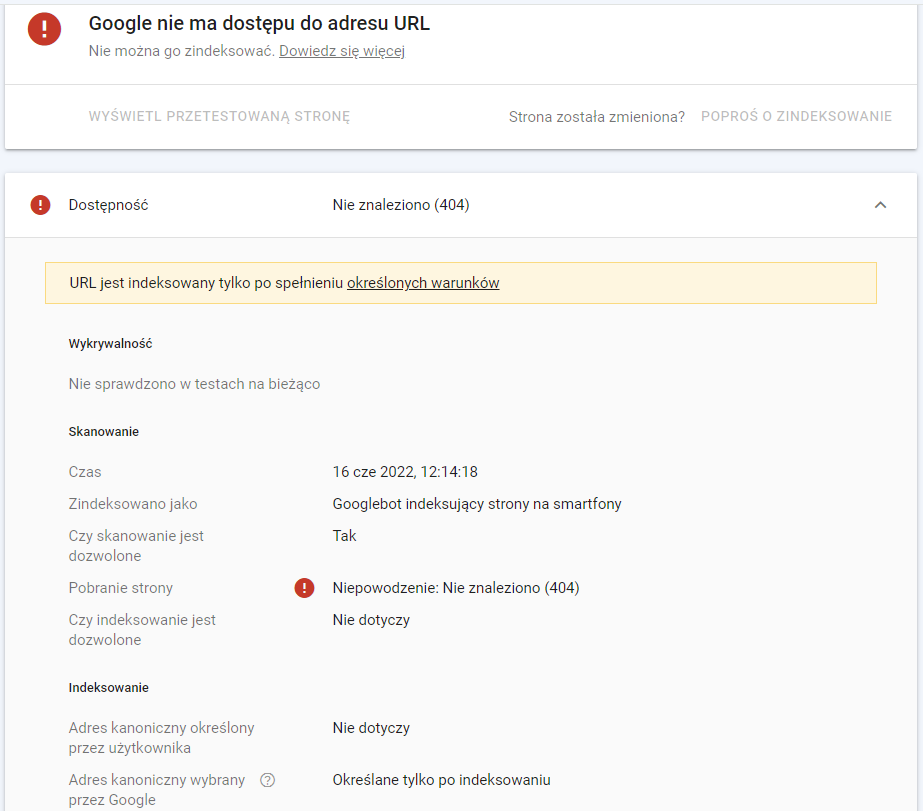Click 'Nie sprawdzono w testach na bieżąco'

point(194,384)
